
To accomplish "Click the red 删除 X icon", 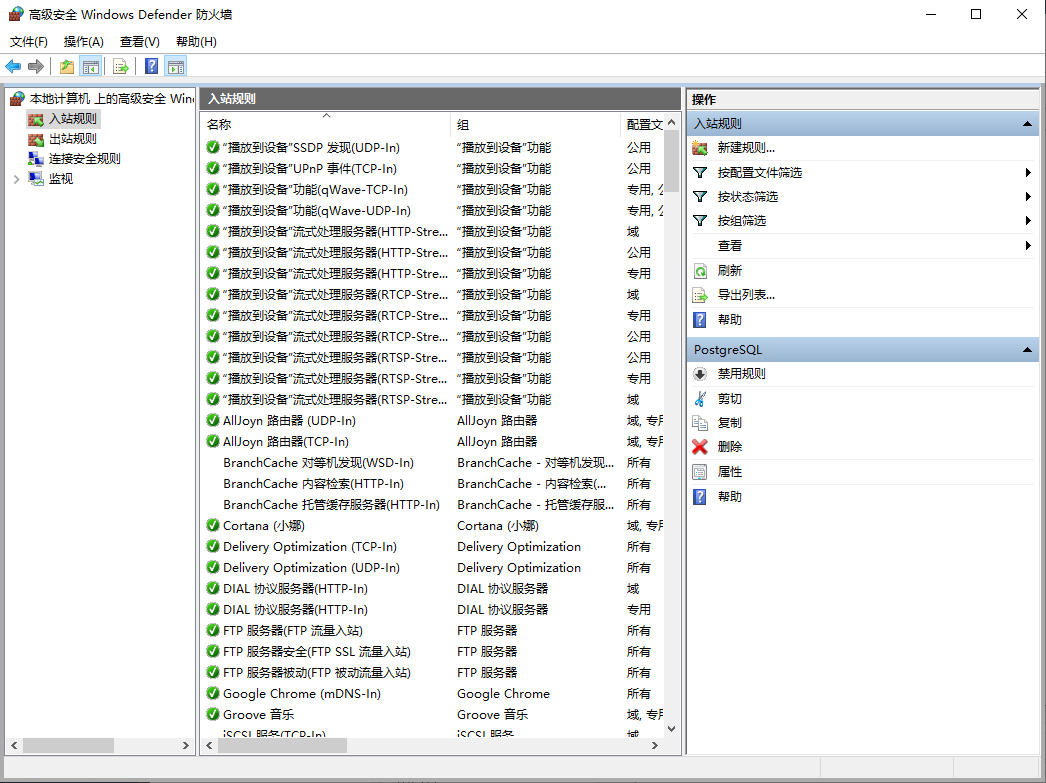I will (700, 447).
